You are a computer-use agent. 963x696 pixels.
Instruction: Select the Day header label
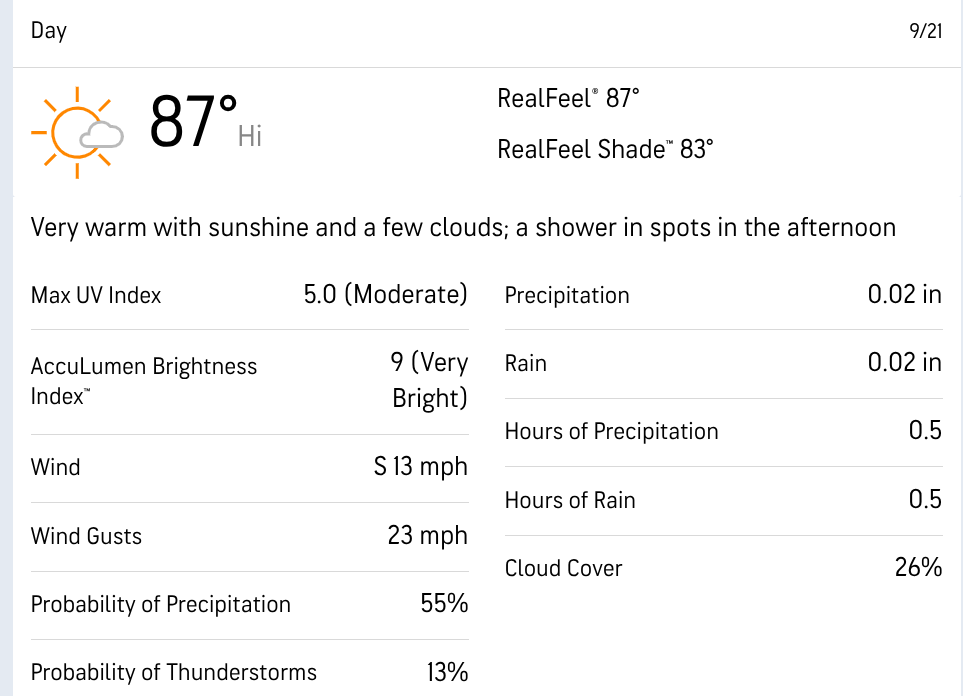(x=49, y=31)
